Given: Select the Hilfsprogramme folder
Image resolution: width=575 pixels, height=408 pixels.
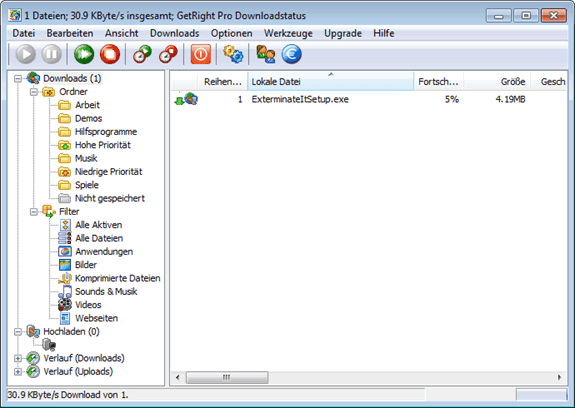Looking at the screenshot, I should (x=106, y=132).
